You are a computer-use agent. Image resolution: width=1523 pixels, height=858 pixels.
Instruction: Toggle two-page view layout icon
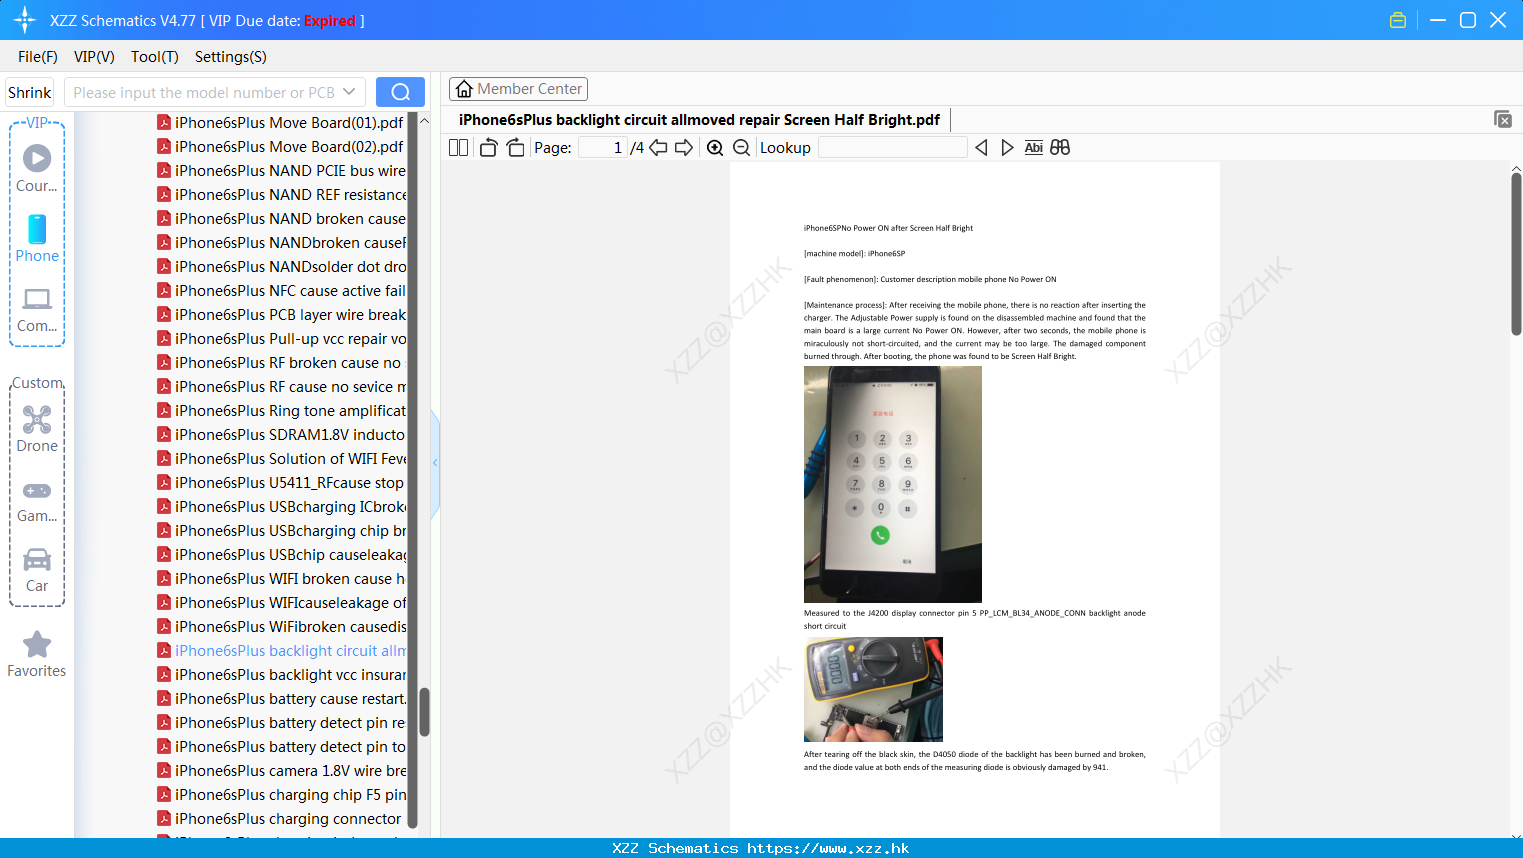(458, 147)
